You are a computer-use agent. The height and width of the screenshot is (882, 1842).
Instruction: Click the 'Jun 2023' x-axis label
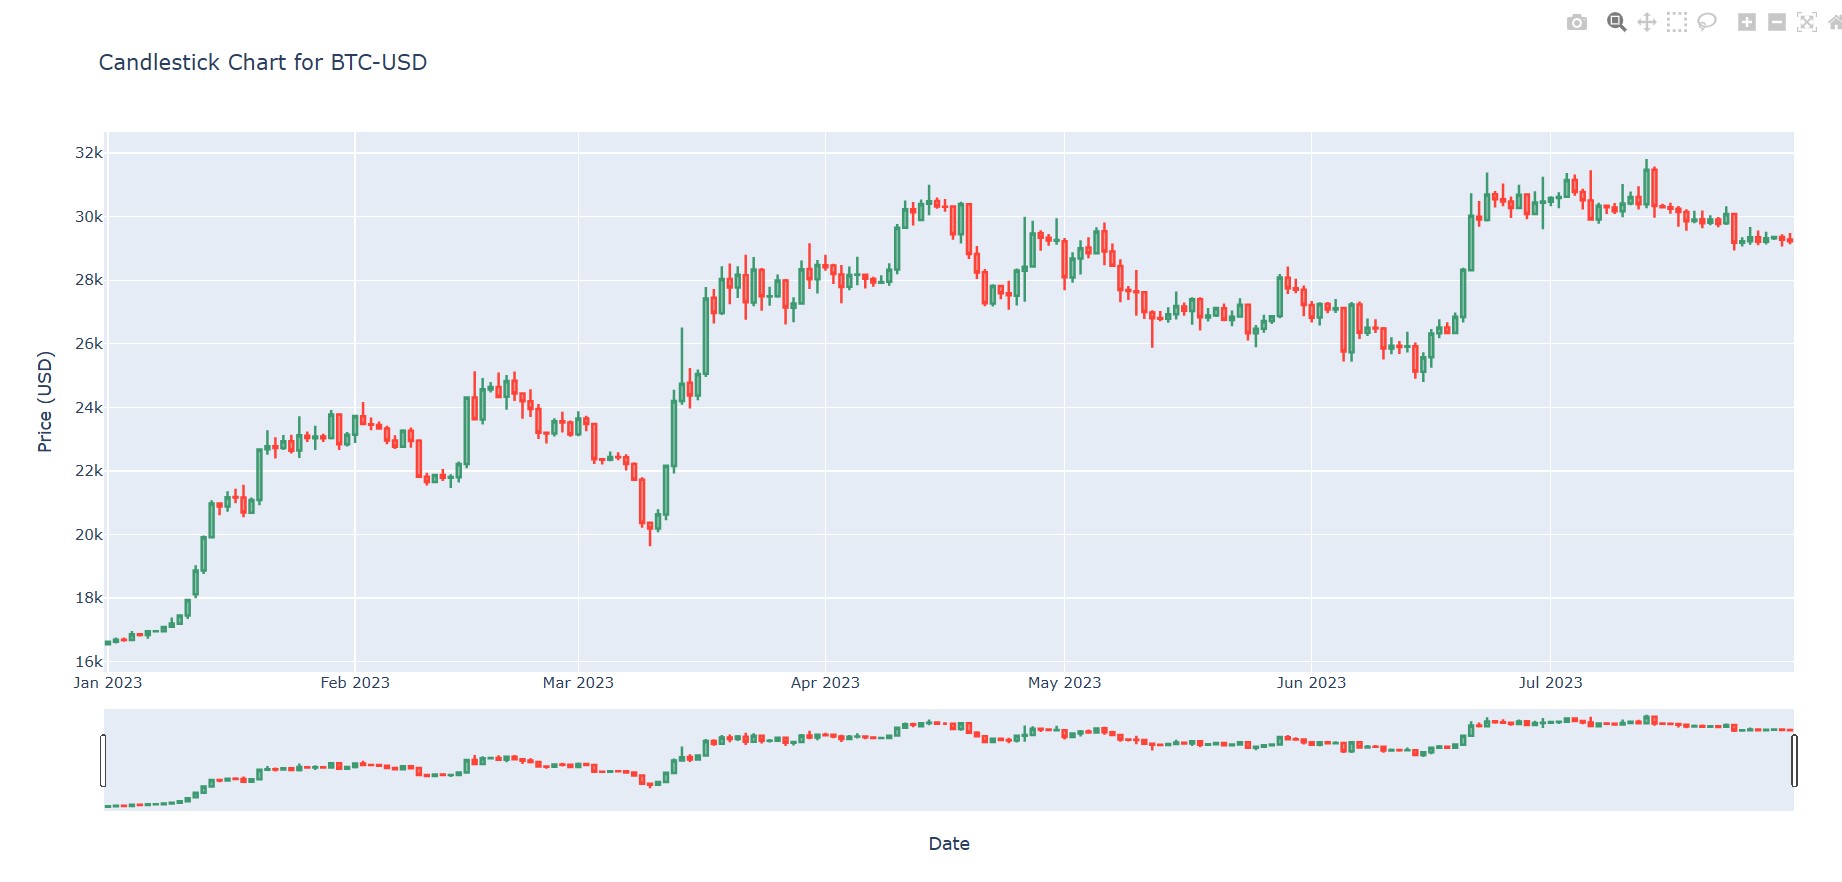point(1311,682)
